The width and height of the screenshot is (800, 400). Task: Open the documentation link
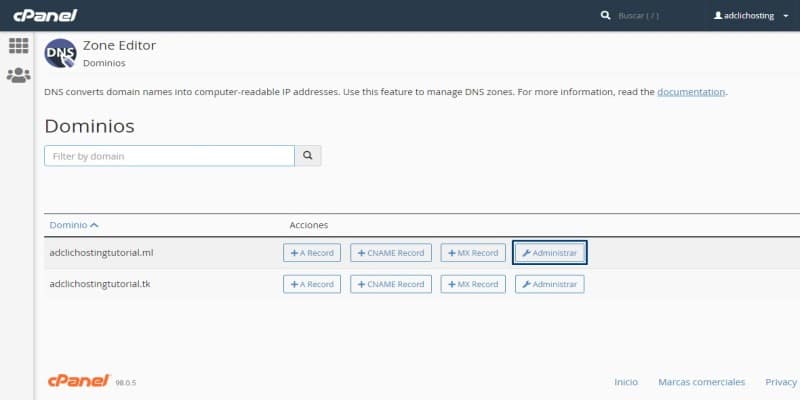point(691,92)
